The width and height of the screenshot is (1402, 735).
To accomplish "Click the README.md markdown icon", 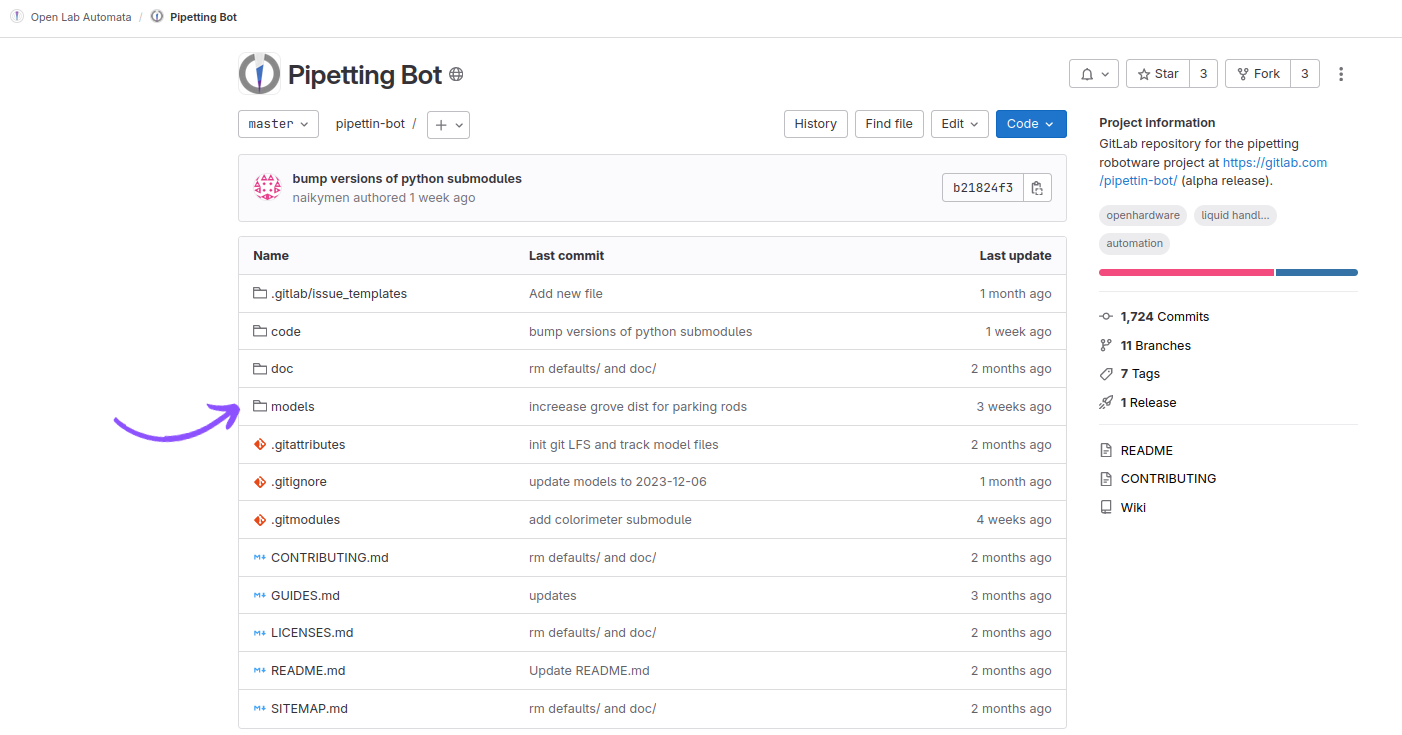I will tap(260, 671).
